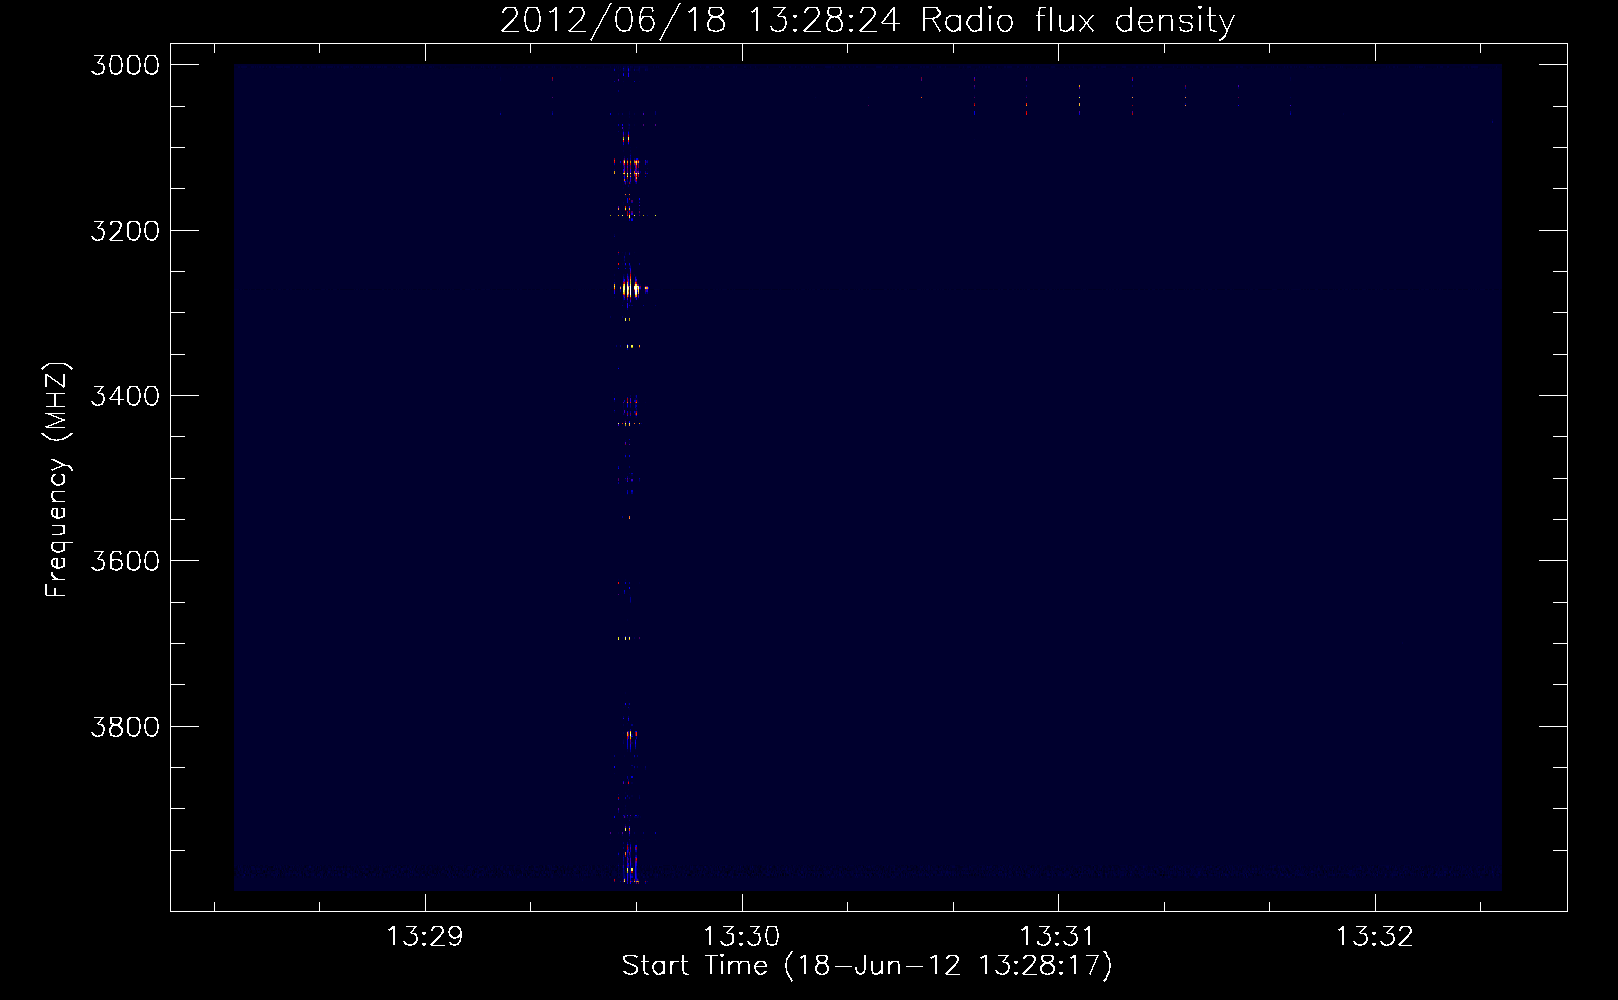Click the 3400 frequency axis label
This screenshot has height=1000, width=1618.
(125, 396)
